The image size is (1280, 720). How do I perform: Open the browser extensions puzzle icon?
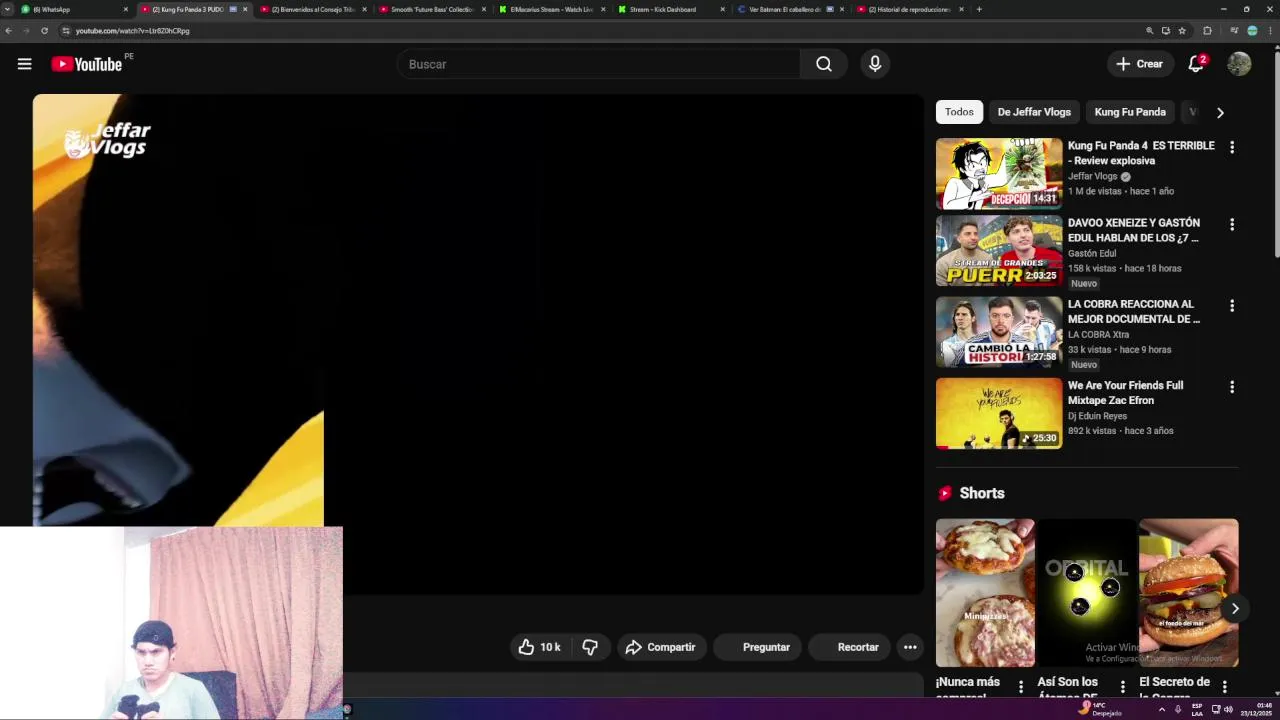[1207, 31]
